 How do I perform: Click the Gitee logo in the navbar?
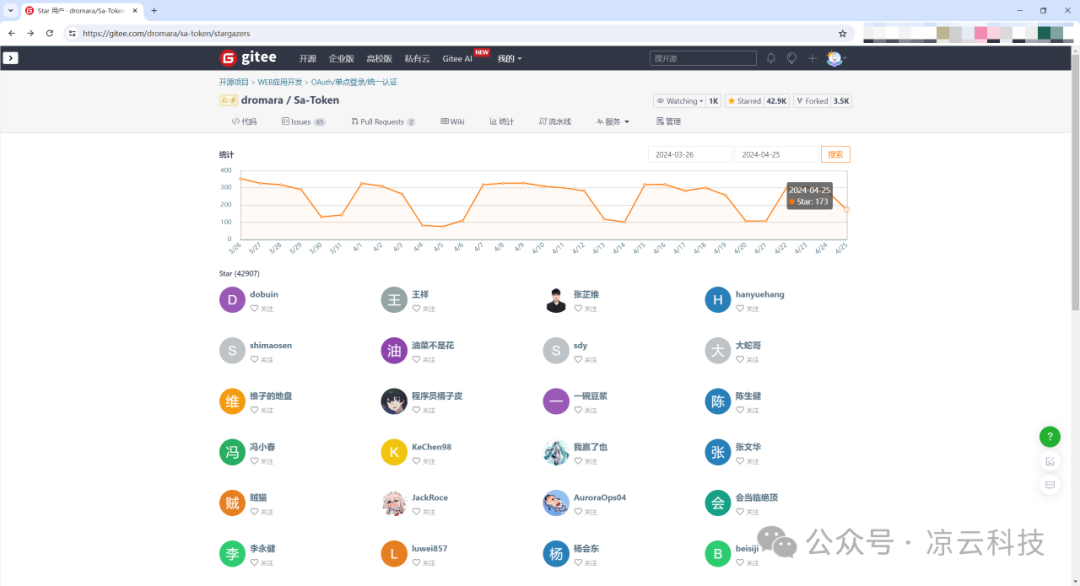pyautogui.click(x=248, y=58)
